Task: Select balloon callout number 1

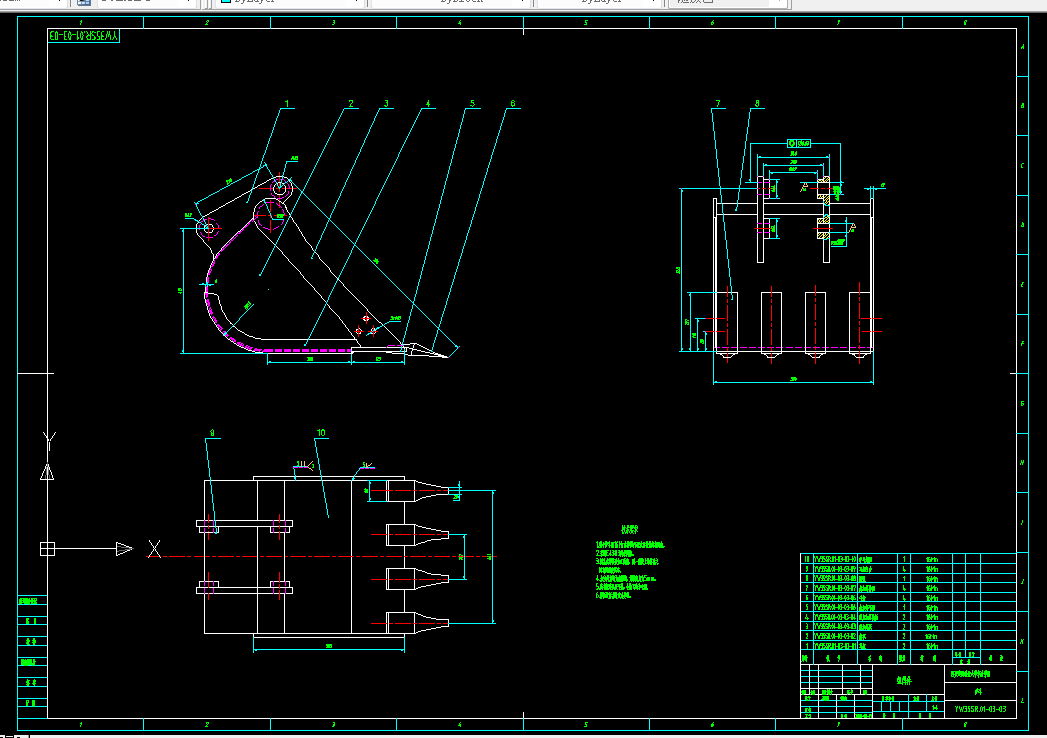Action: click(x=287, y=104)
